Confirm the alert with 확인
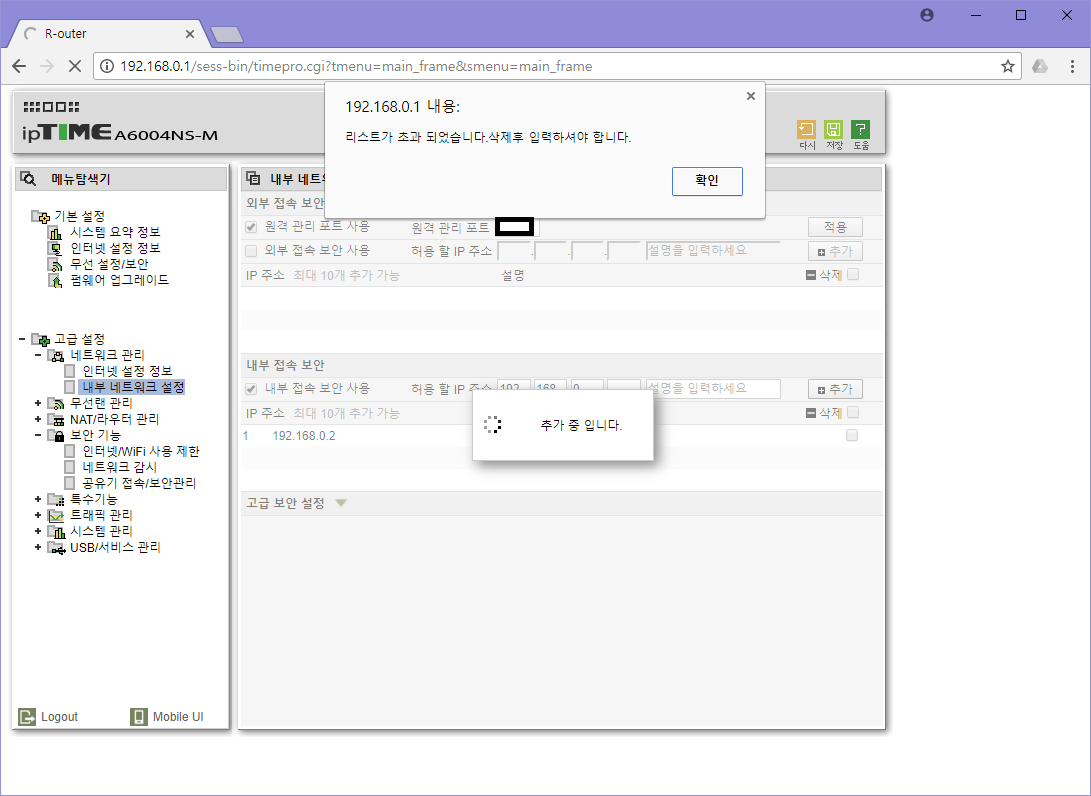1091x796 pixels. pos(707,181)
